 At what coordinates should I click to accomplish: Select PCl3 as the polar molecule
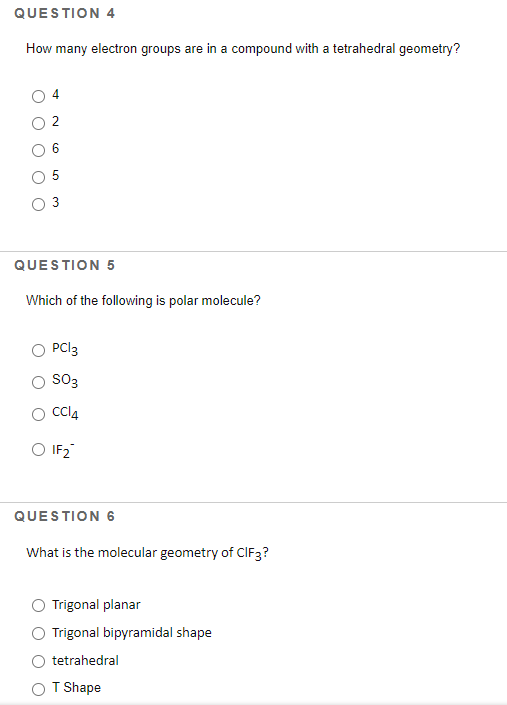tap(39, 350)
